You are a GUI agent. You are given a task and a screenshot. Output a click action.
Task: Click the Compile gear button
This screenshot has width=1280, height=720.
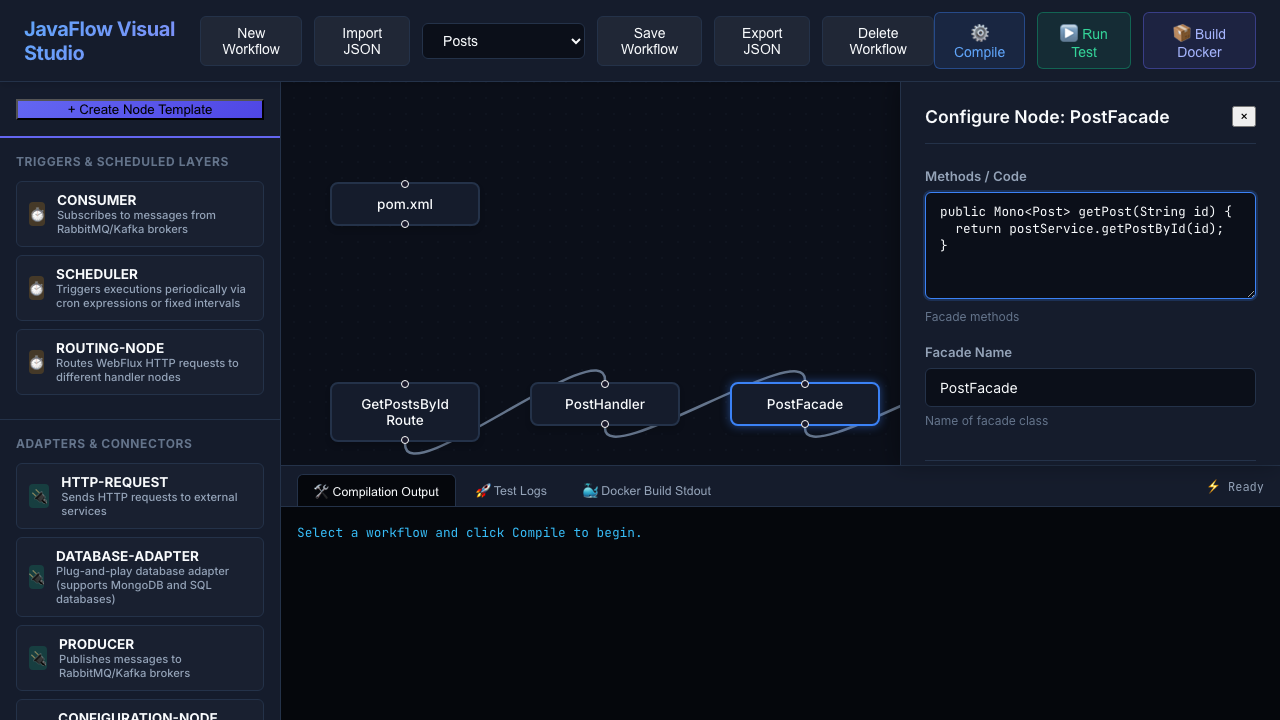pyautogui.click(x=979, y=41)
